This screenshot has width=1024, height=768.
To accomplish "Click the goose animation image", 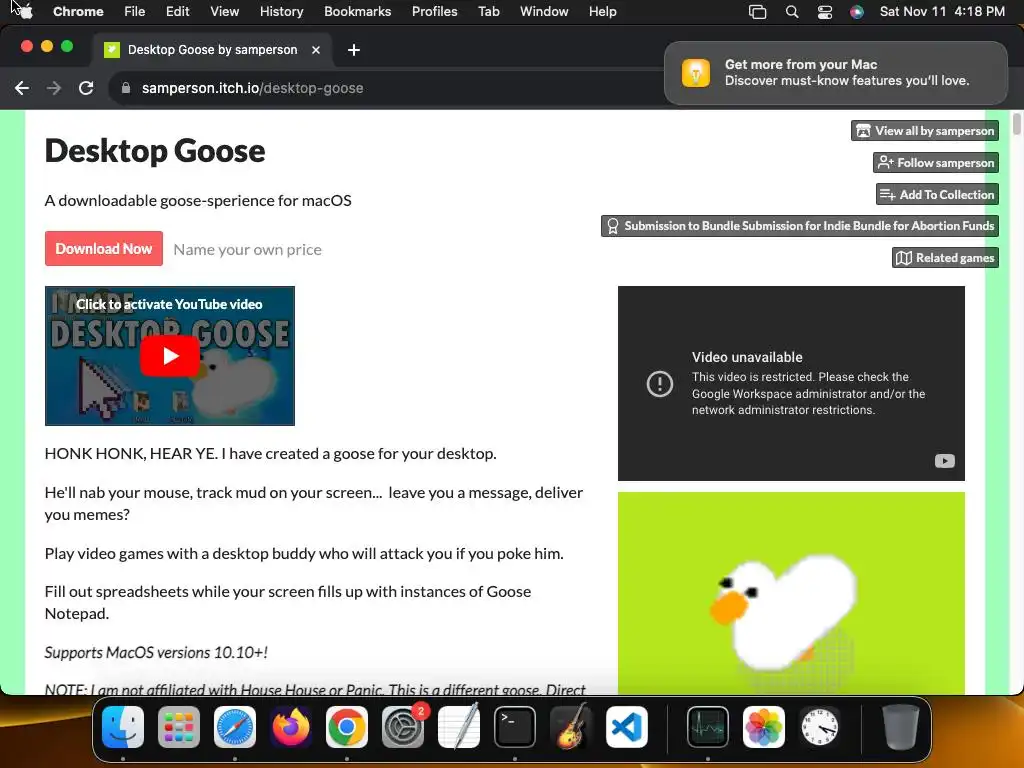I will [x=791, y=593].
